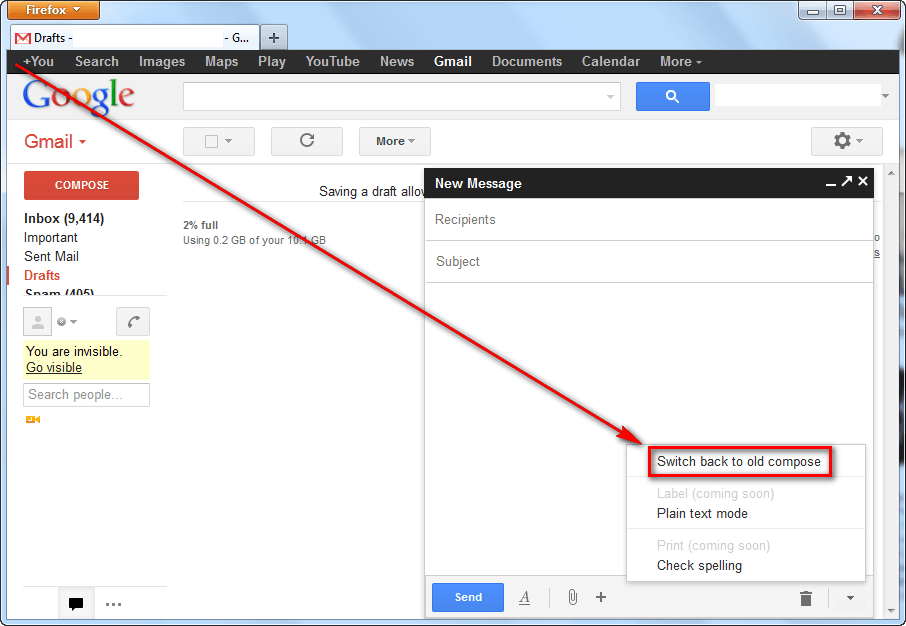This screenshot has width=906, height=626.
Task: Select 'Switch back to old compose'
Action: click(738, 461)
